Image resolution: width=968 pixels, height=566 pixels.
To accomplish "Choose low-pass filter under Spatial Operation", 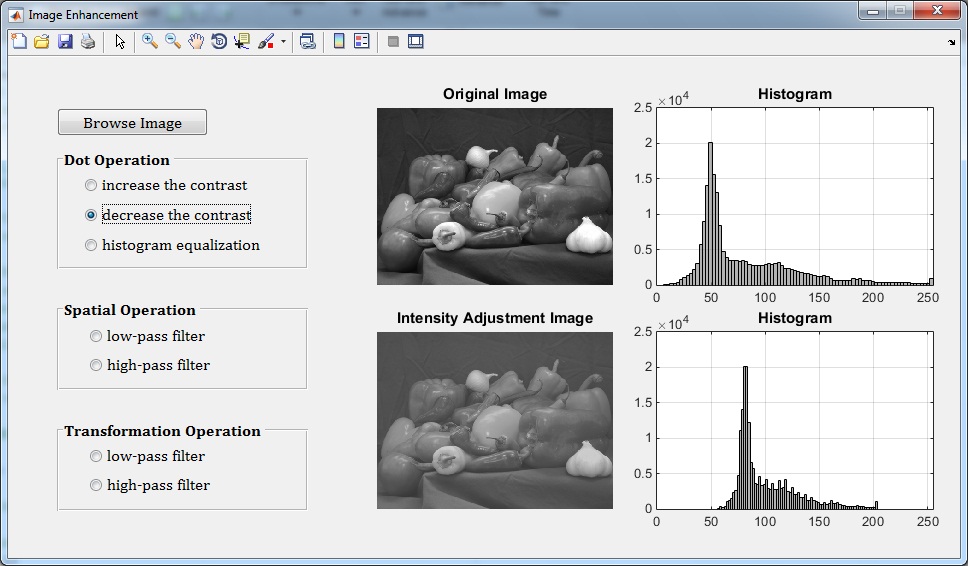I will coord(97,336).
